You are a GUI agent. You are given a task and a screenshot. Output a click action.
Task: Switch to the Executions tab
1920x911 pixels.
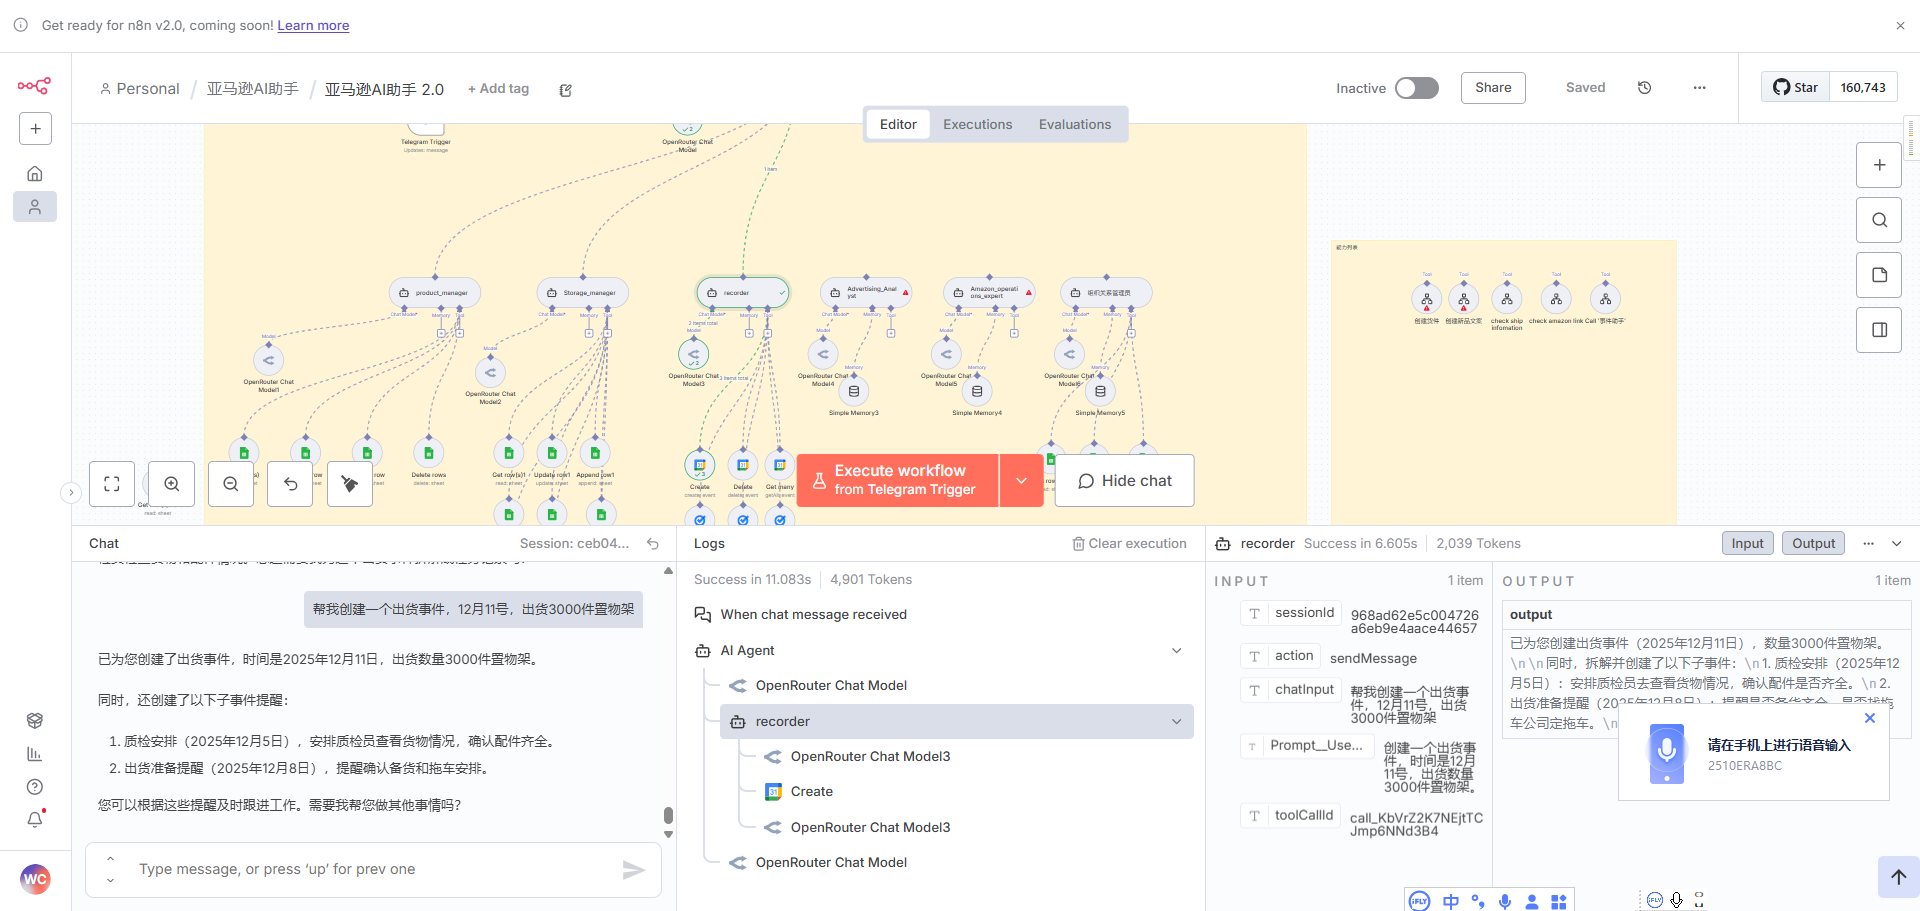(977, 125)
